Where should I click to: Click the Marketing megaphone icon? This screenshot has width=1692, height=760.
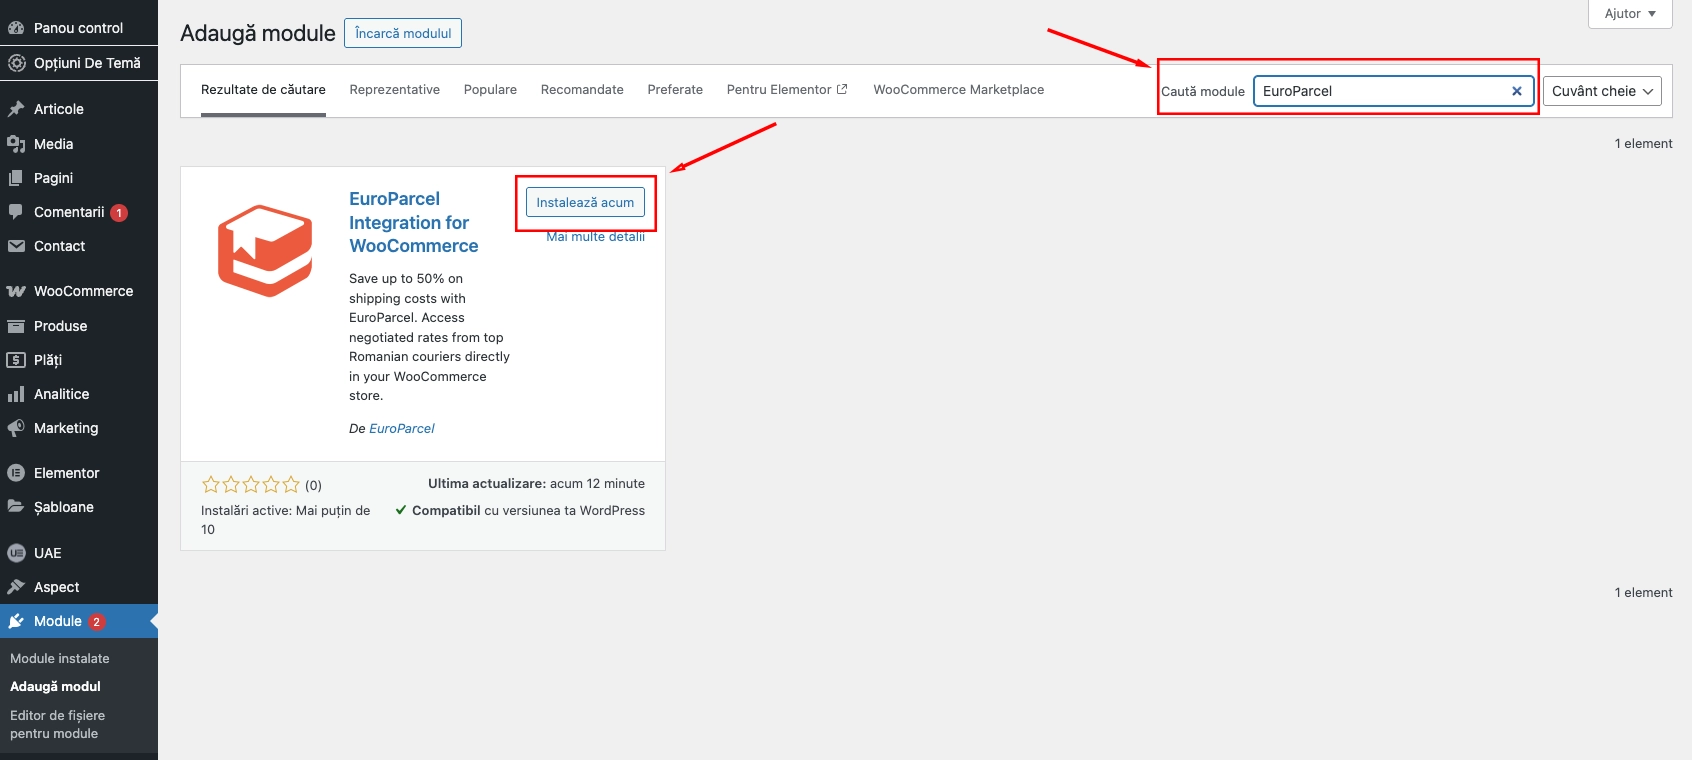pos(16,428)
